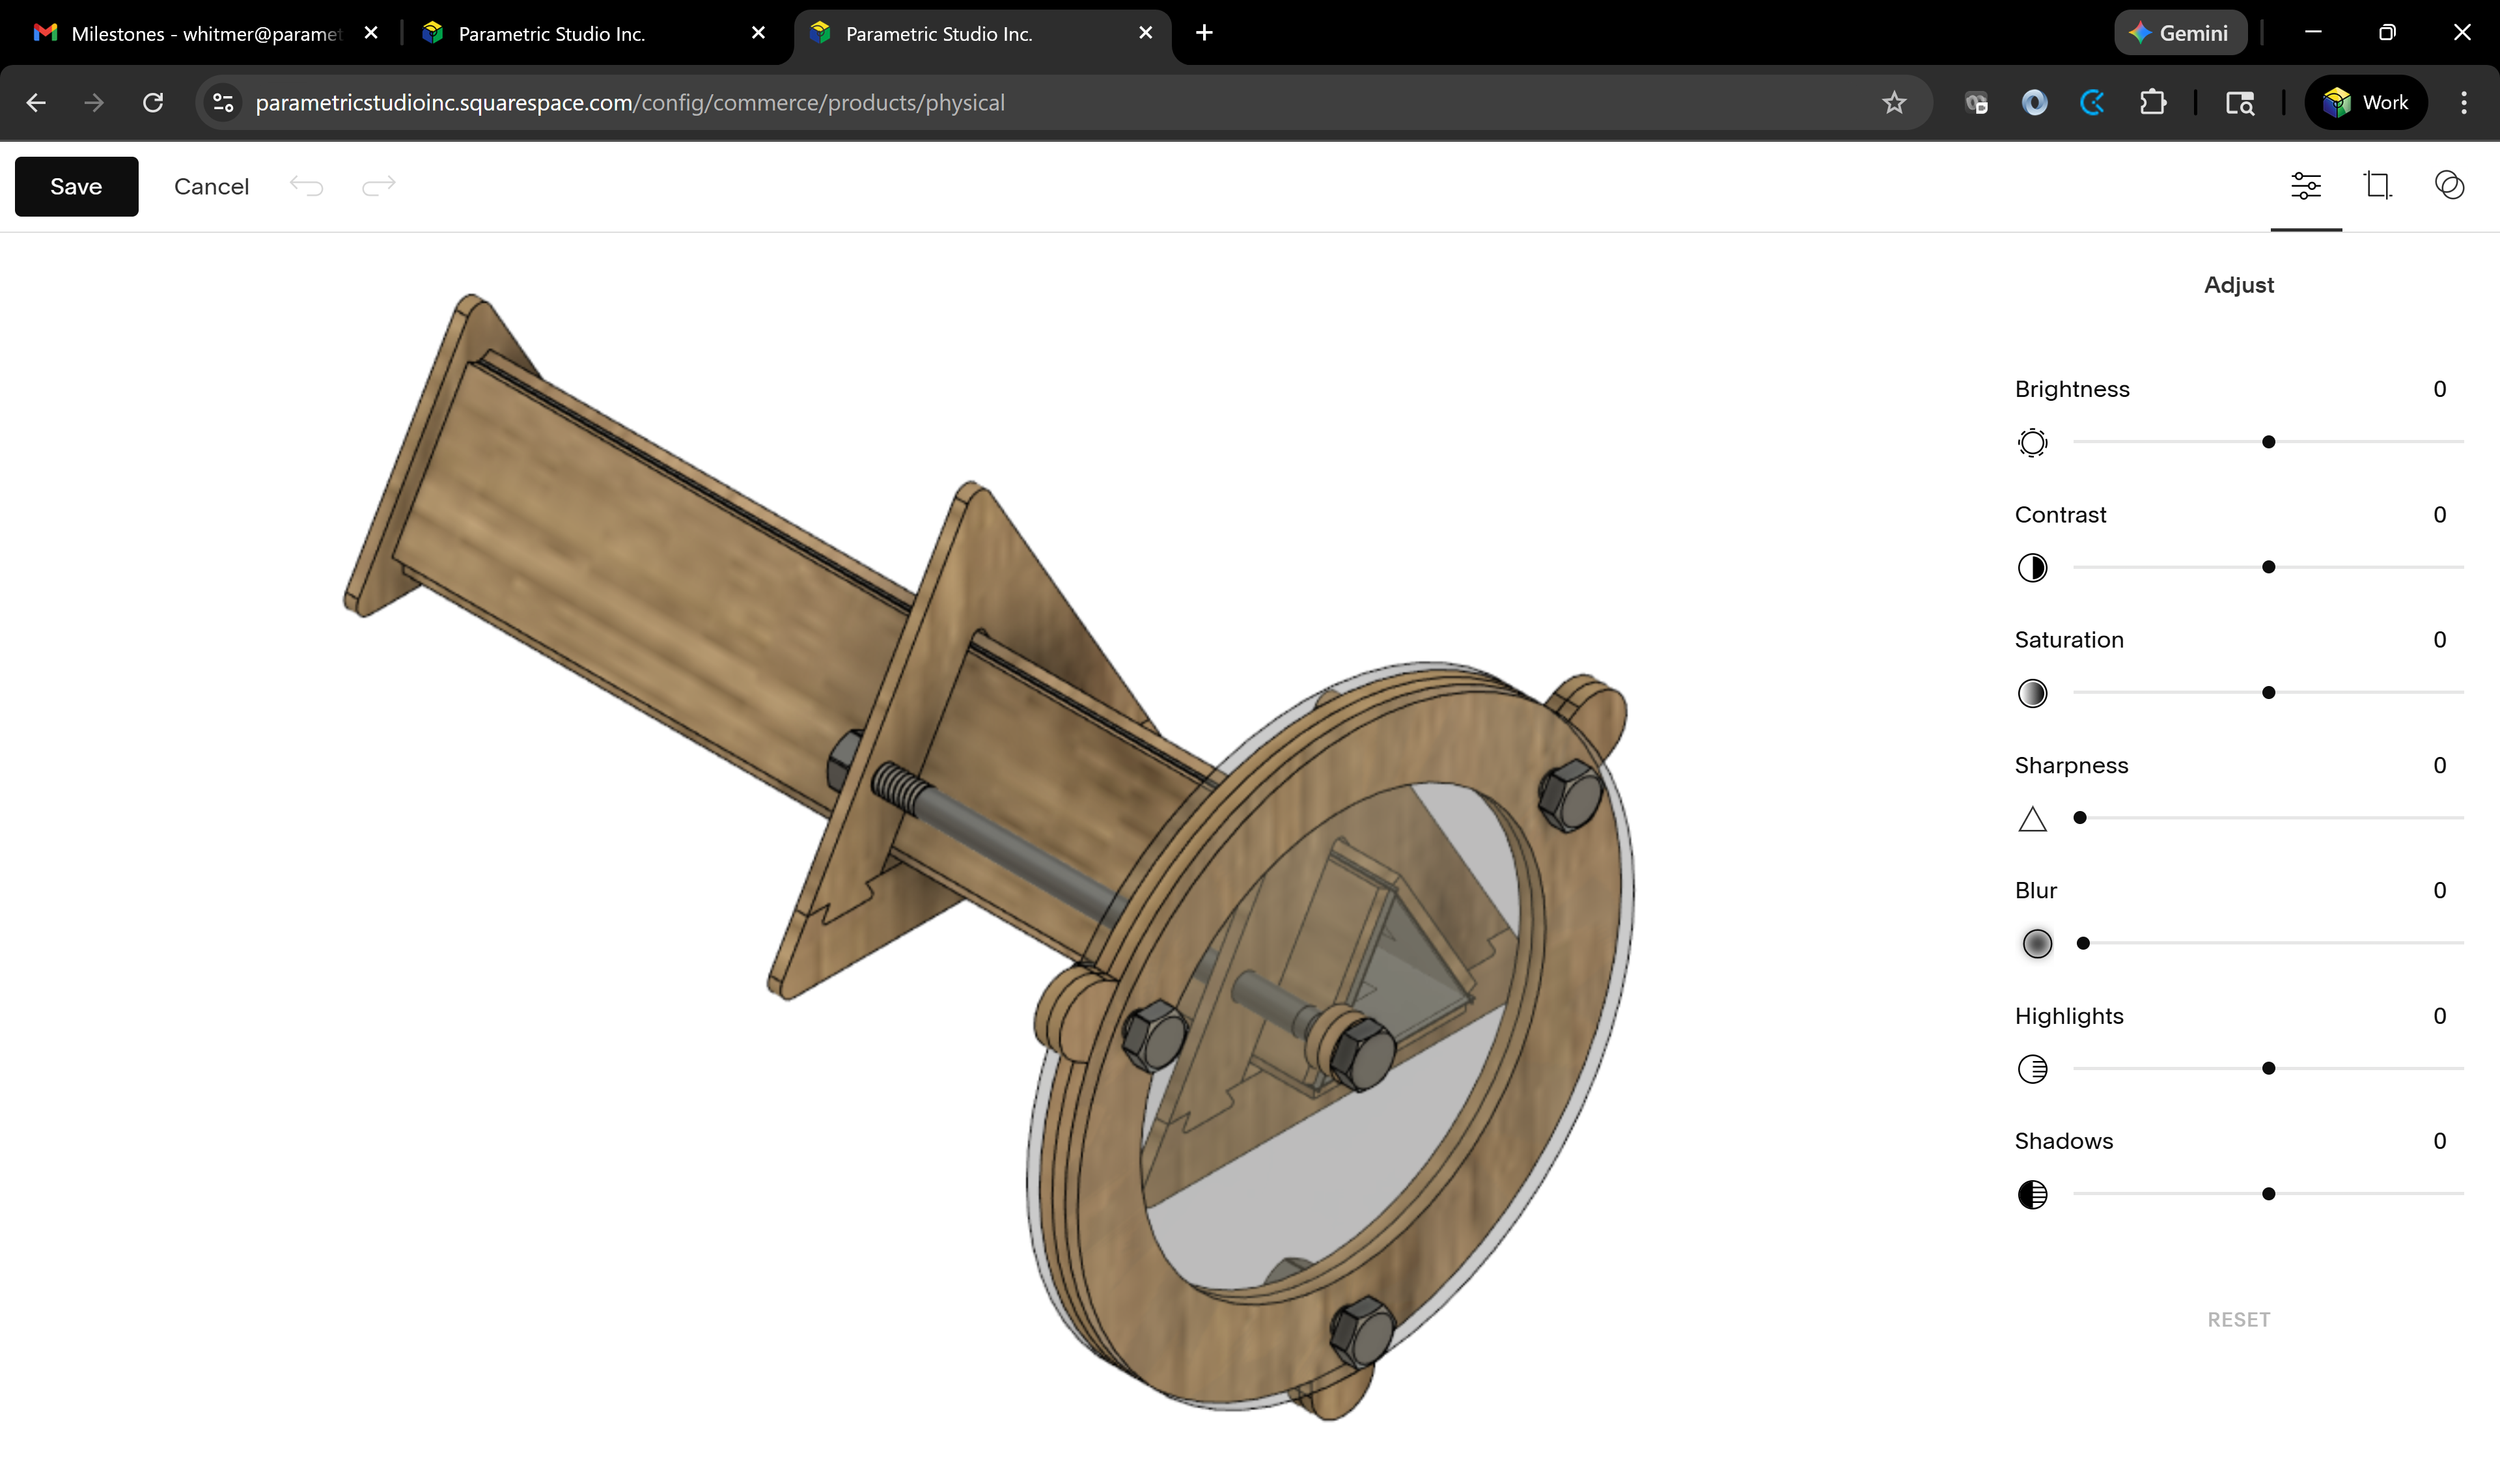Click the redo arrow icon
Screen dimensions: 2500x1484
pyautogui.click(x=379, y=186)
